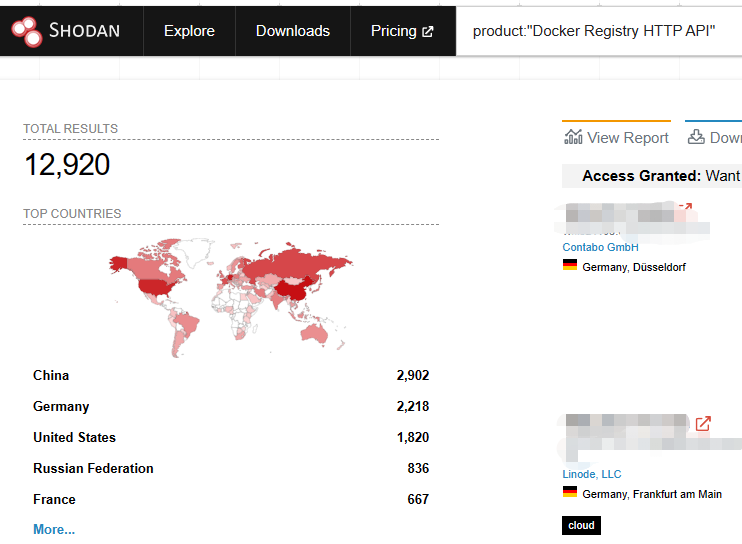Click the Pricing external link icon
Viewport: 742px width, 544px height.
[x=428, y=32]
